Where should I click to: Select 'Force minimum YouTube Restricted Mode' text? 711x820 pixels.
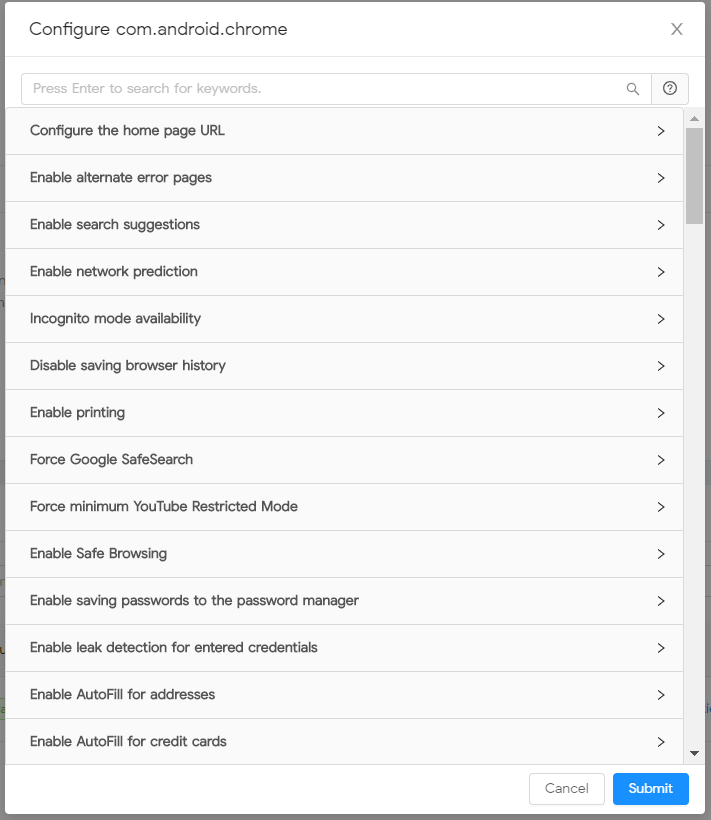click(x=164, y=507)
